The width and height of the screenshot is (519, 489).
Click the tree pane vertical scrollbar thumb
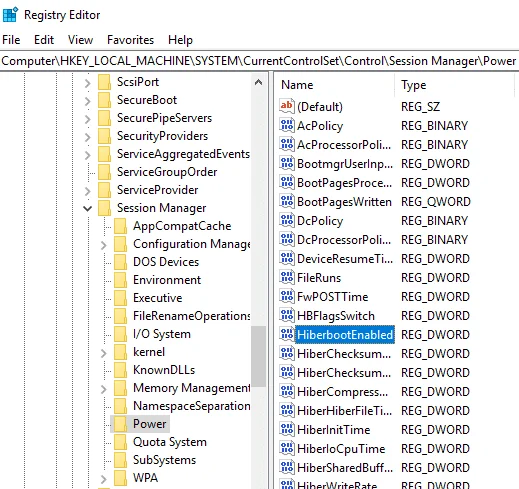click(258, 356)
